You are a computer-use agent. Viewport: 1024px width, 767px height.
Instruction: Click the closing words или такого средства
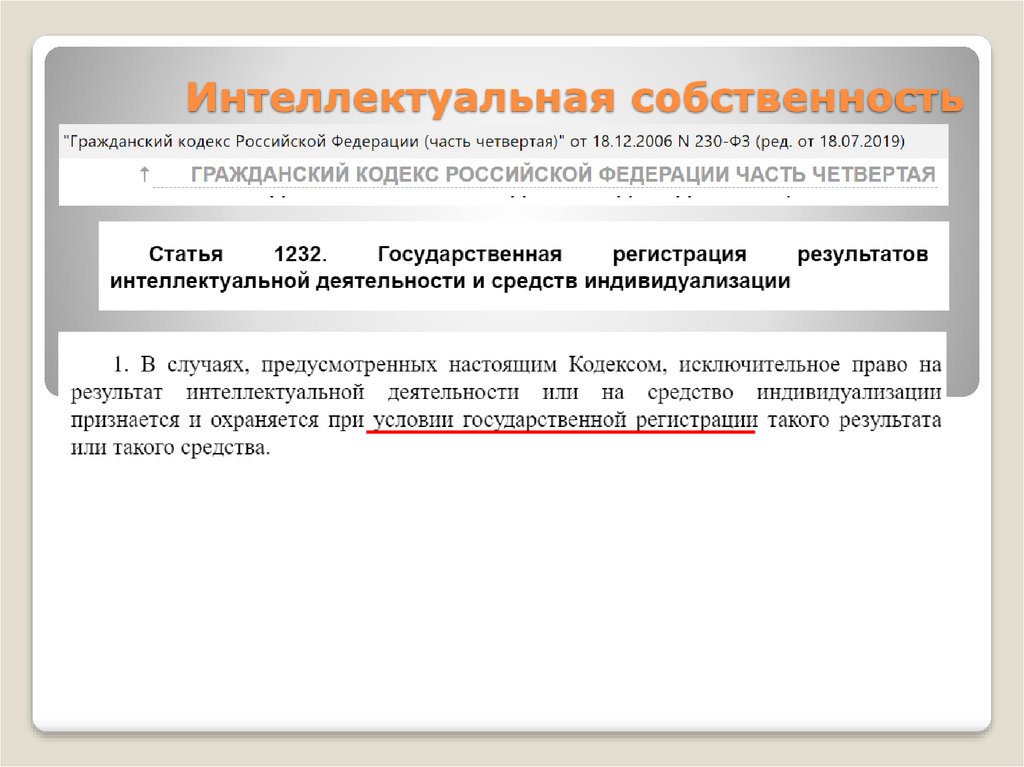pyautogui.click(x=170, y=448)
